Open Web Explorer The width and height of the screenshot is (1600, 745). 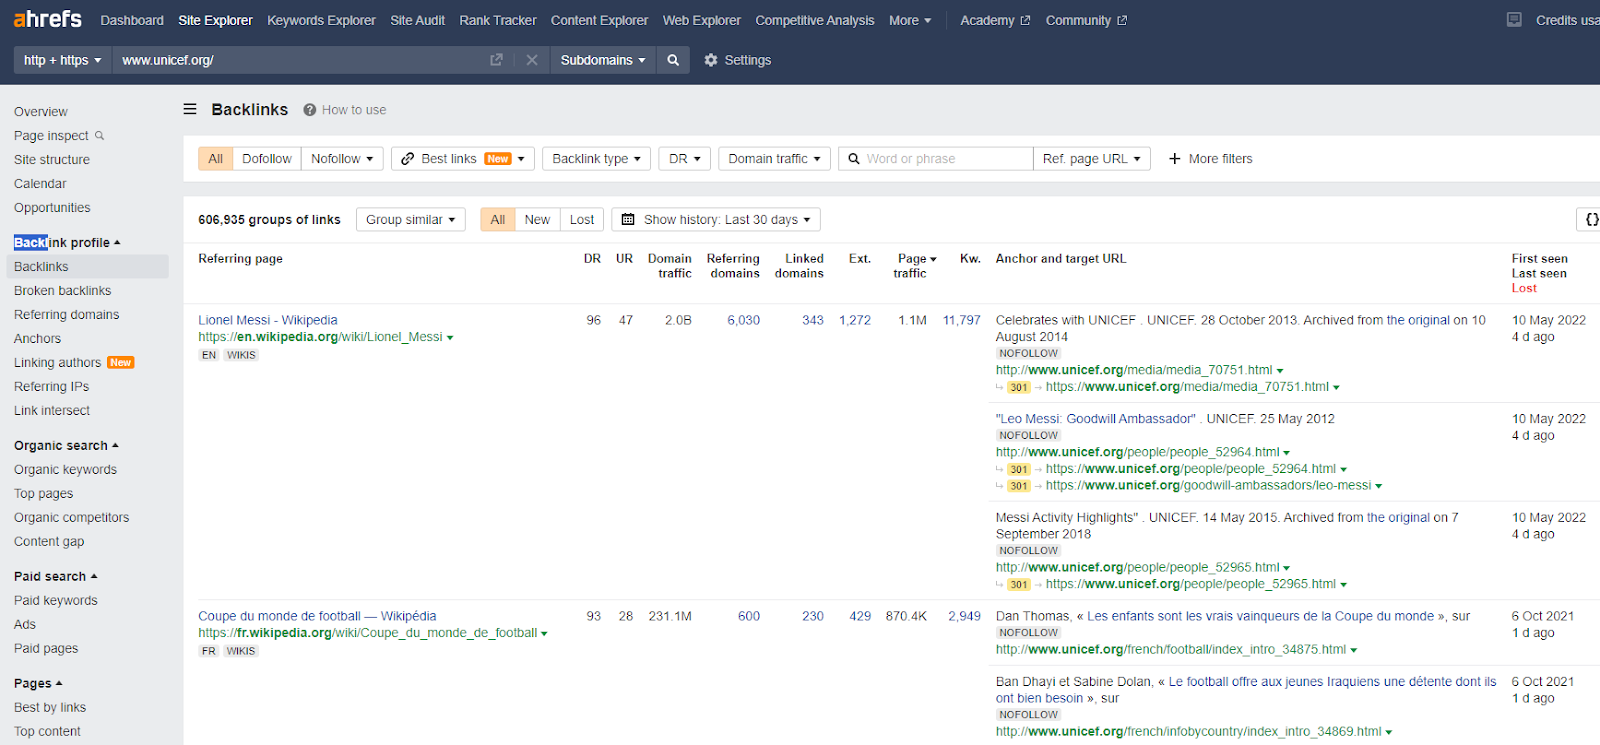(x=701, y=20)
